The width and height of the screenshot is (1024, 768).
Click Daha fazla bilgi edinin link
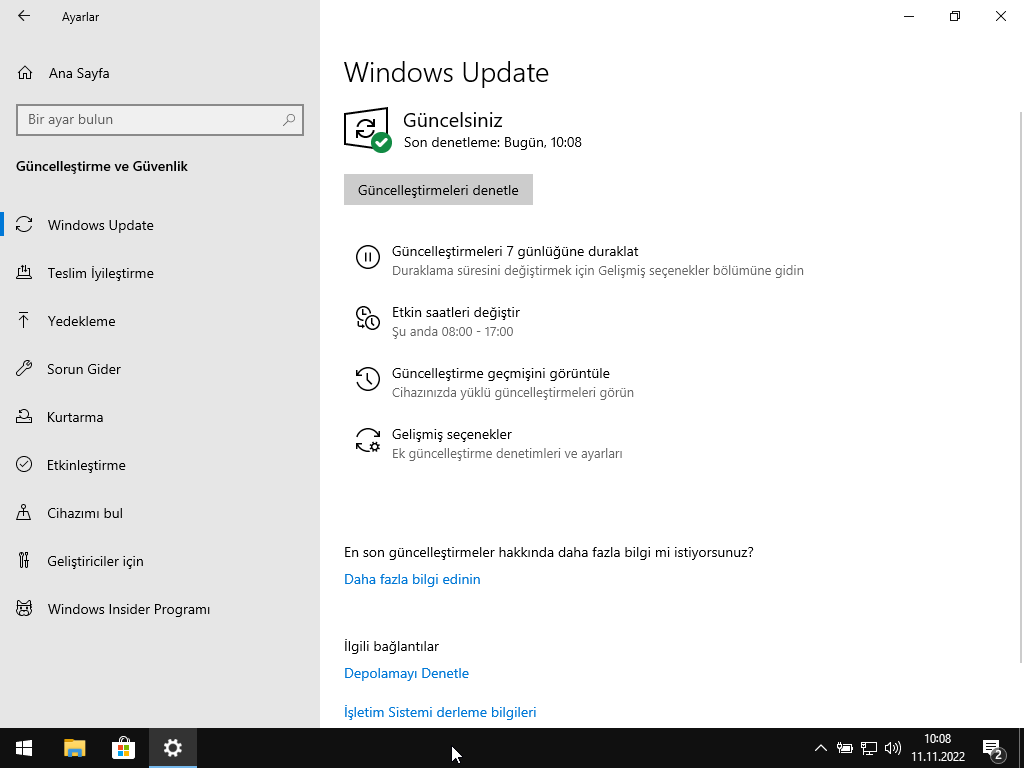[412, 579]
